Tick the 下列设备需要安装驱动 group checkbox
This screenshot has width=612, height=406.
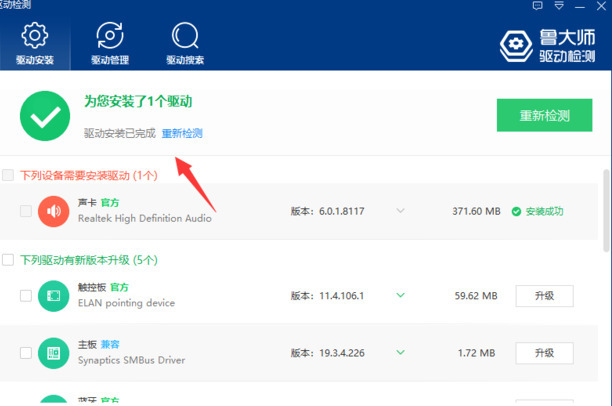tap(8, 175)
